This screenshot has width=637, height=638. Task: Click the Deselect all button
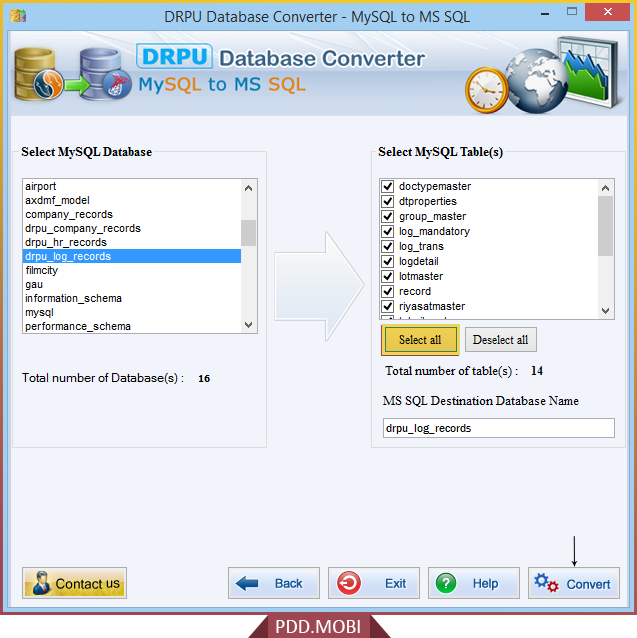501,340
